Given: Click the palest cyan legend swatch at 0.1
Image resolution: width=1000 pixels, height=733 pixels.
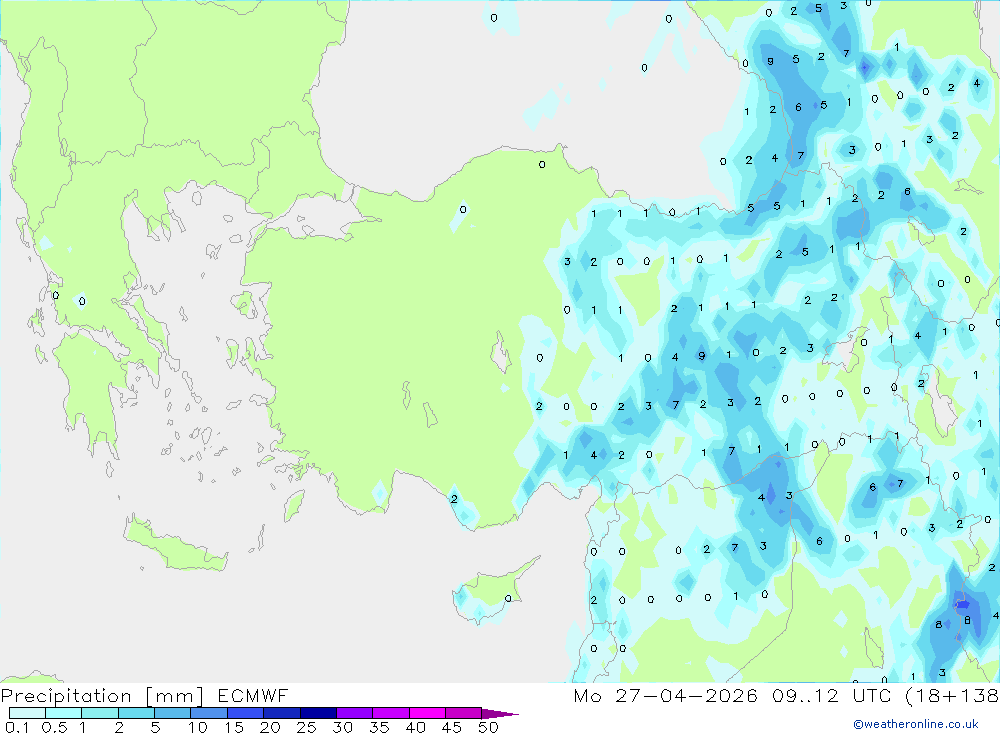Looking at the screenshot, I should pos(27,713).
